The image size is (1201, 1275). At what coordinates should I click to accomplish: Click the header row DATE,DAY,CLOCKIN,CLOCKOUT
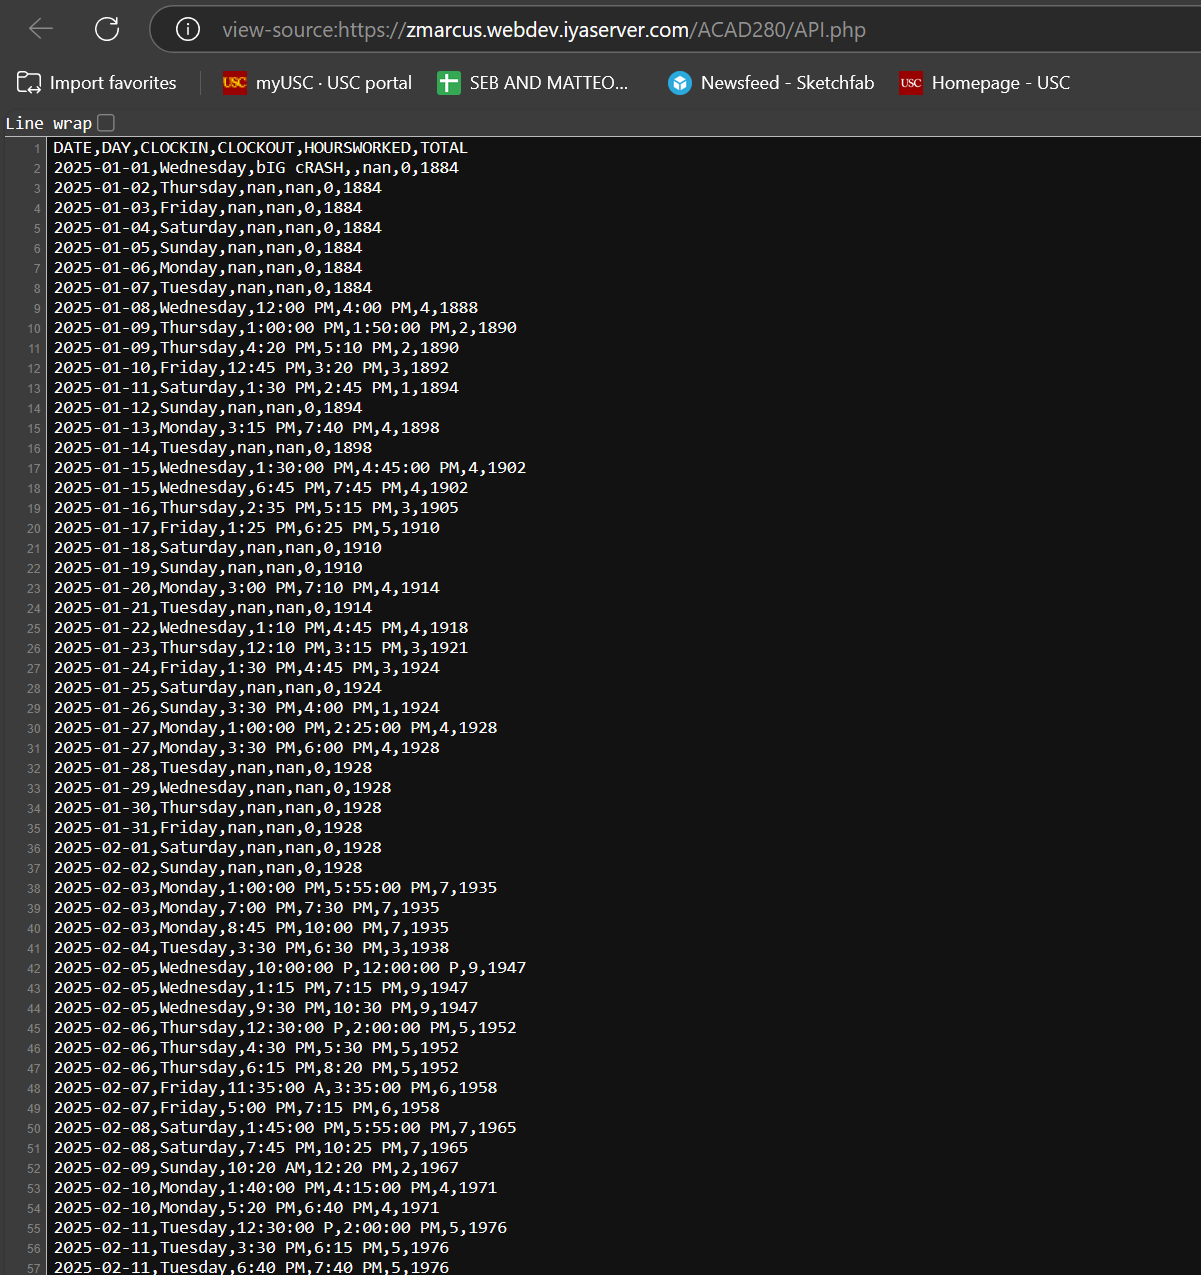click(x=260, y=148)
